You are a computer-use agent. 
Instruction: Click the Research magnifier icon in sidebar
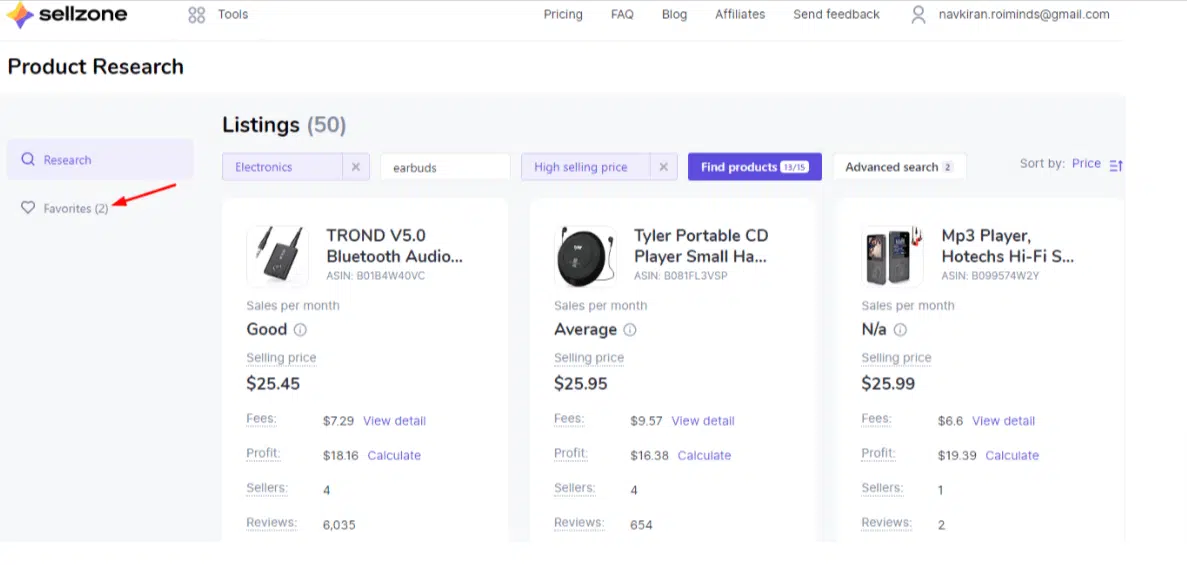[x=28, y=160]
